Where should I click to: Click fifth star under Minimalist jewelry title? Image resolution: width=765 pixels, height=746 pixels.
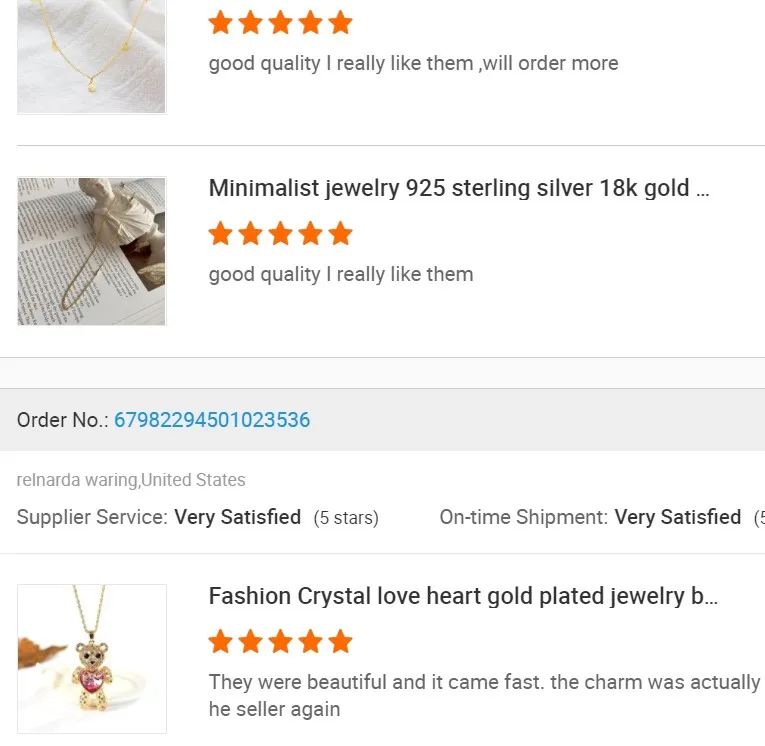[x=341, y=234]
